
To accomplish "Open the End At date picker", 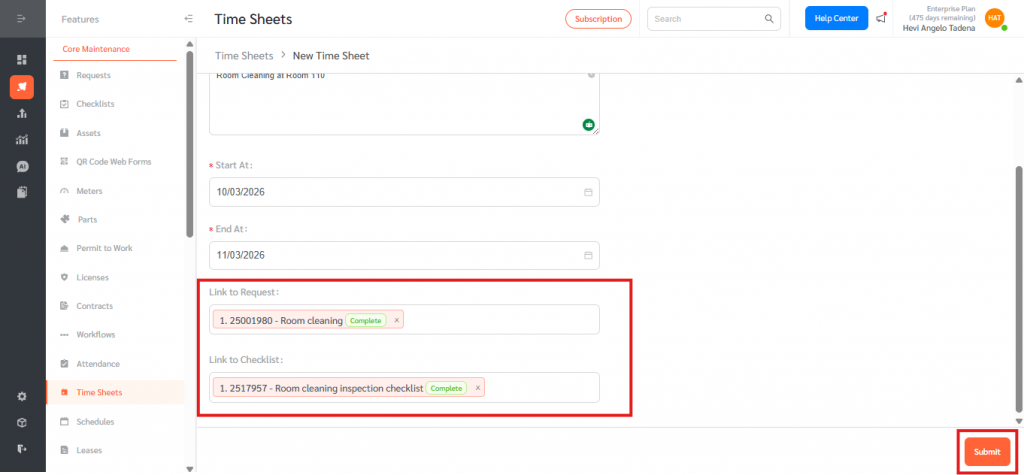I will (x=588, y=256).
